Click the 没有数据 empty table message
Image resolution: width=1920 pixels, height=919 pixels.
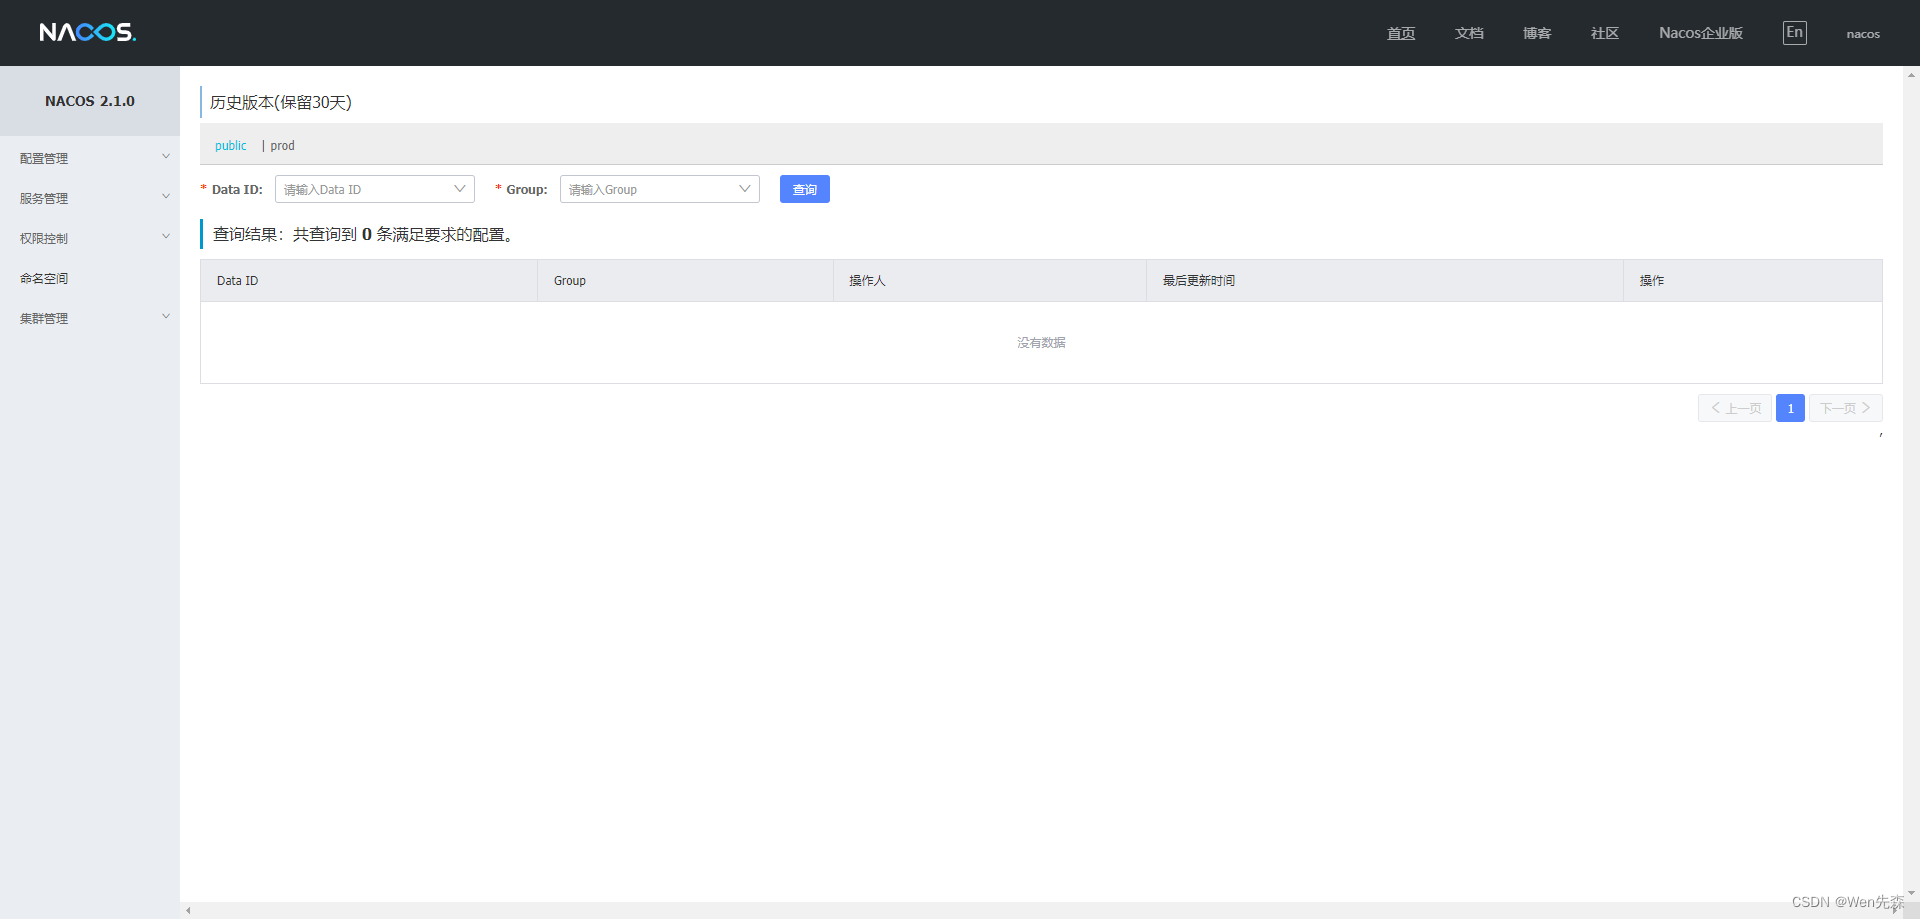[x=1041, y=342]
